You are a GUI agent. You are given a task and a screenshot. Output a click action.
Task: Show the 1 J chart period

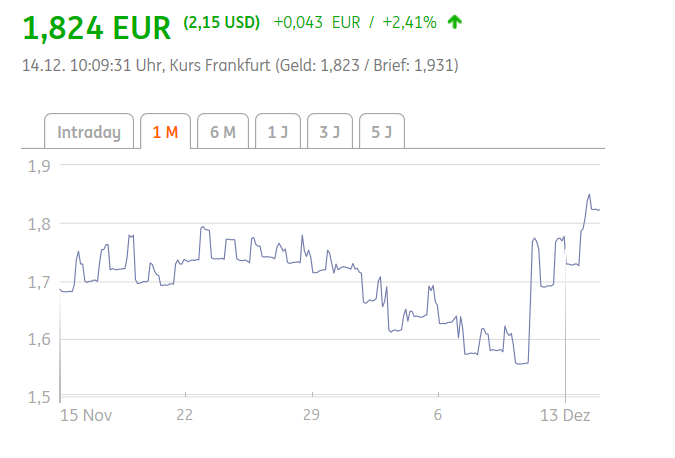point(277,132)
